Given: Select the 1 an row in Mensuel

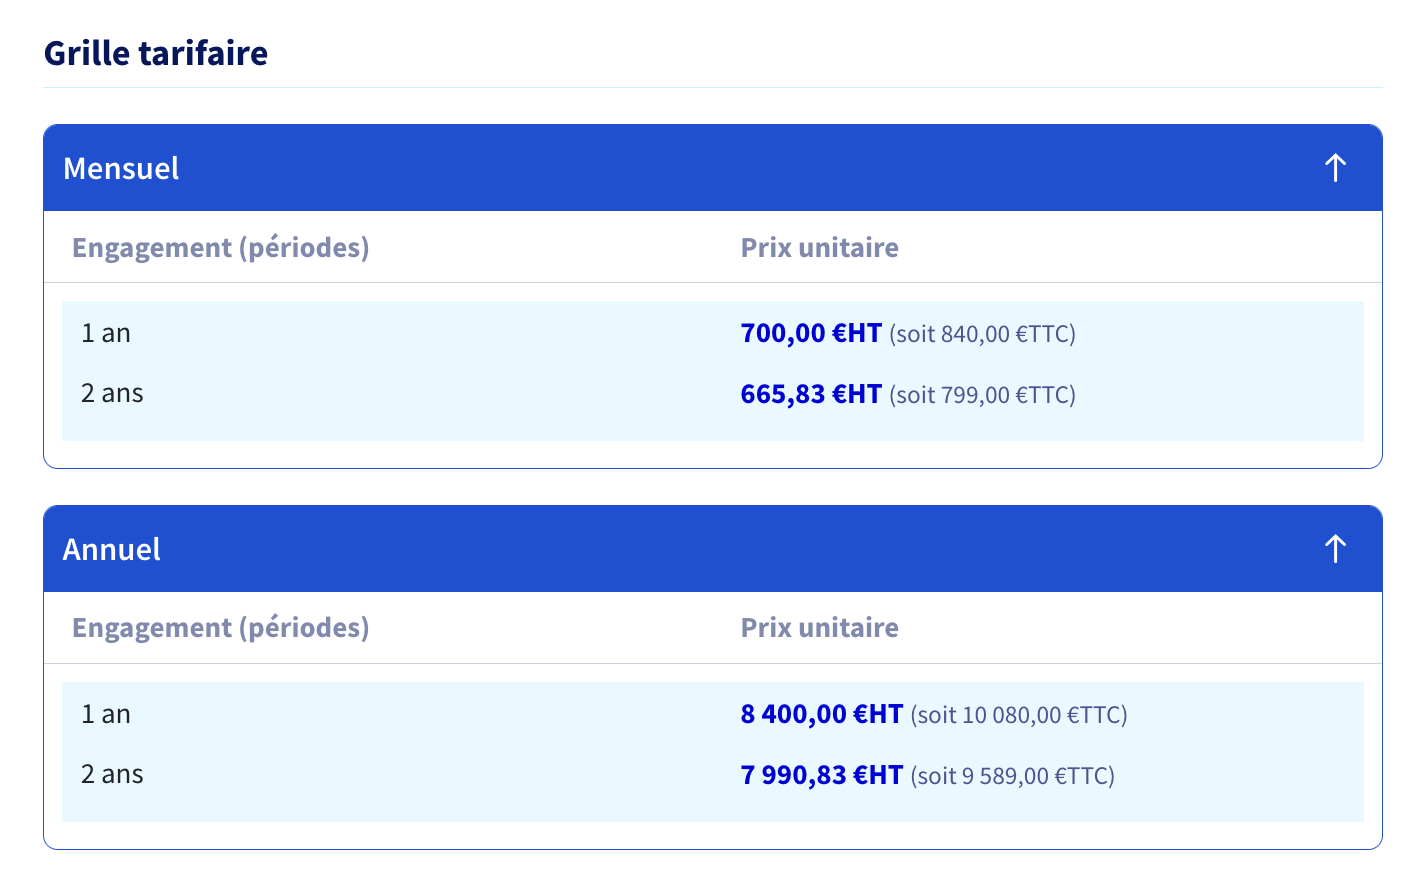Looking at the screenshot, I should click(x=713, y=333).
